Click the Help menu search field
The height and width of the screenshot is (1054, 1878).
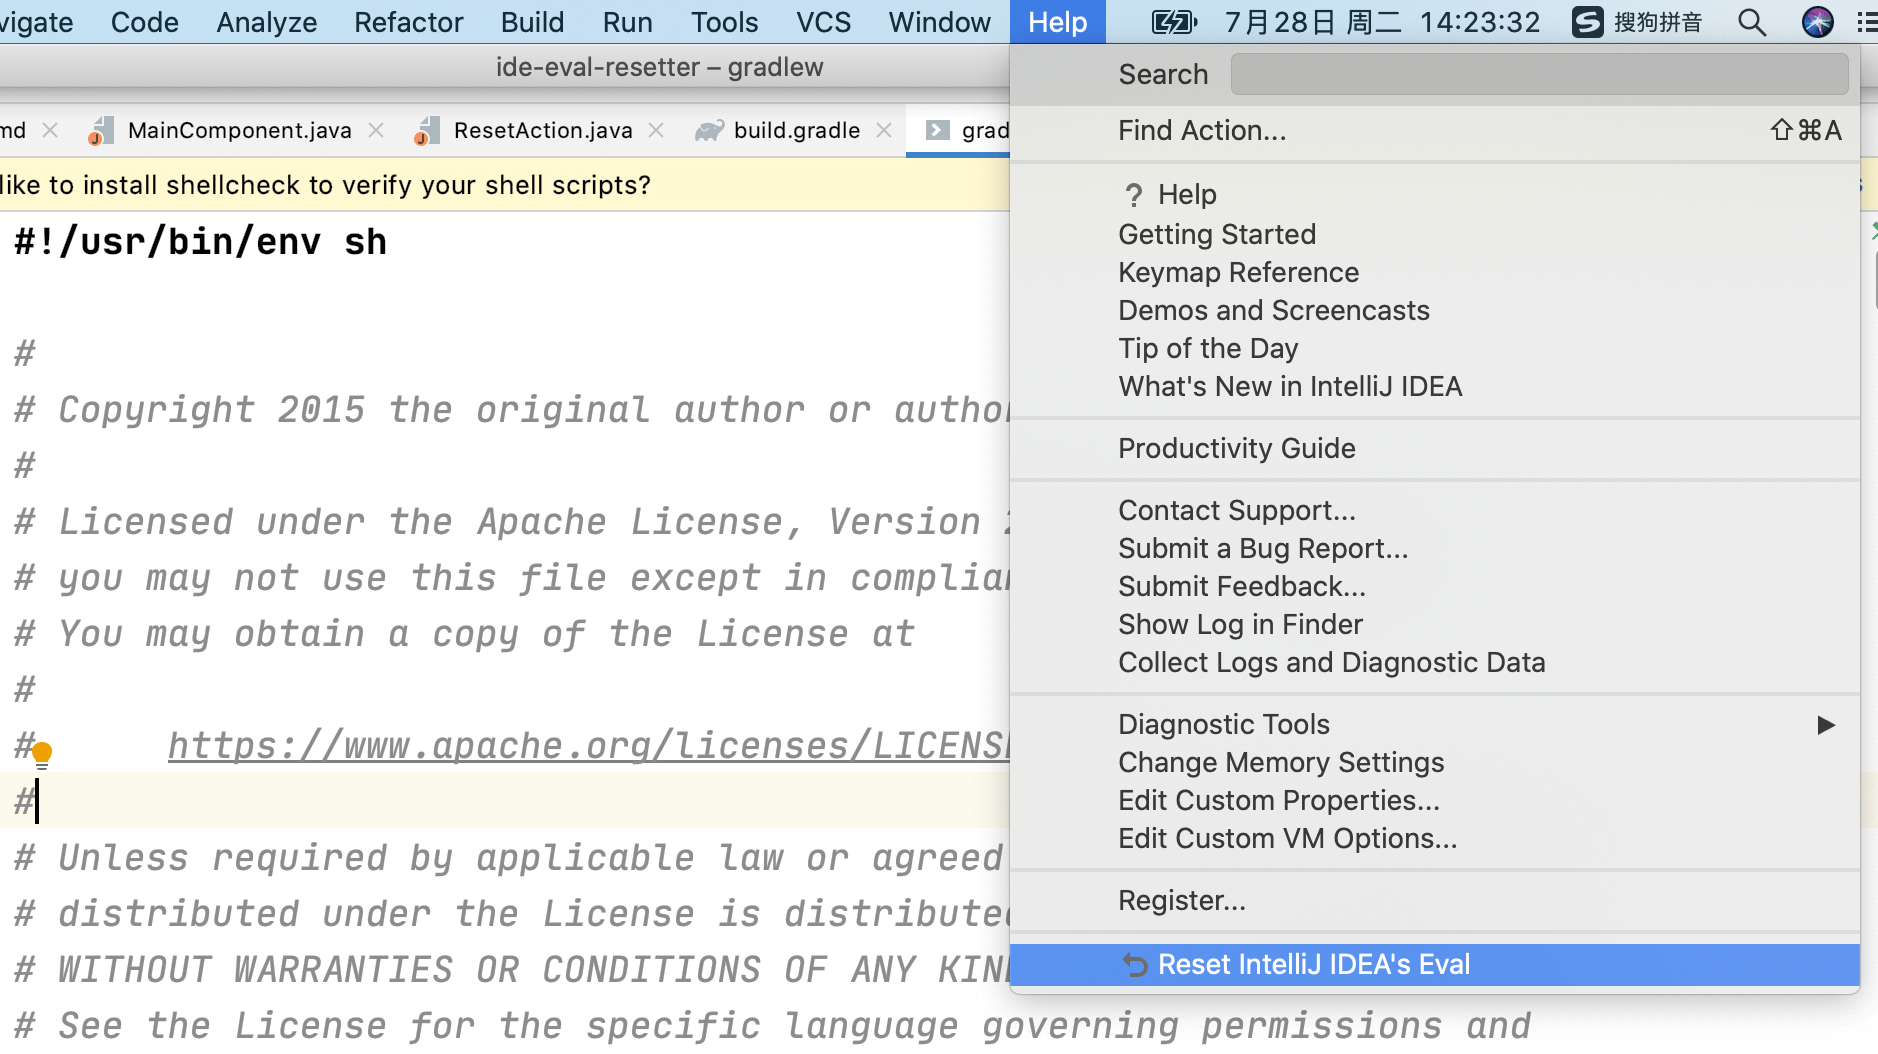[1539, 74]
